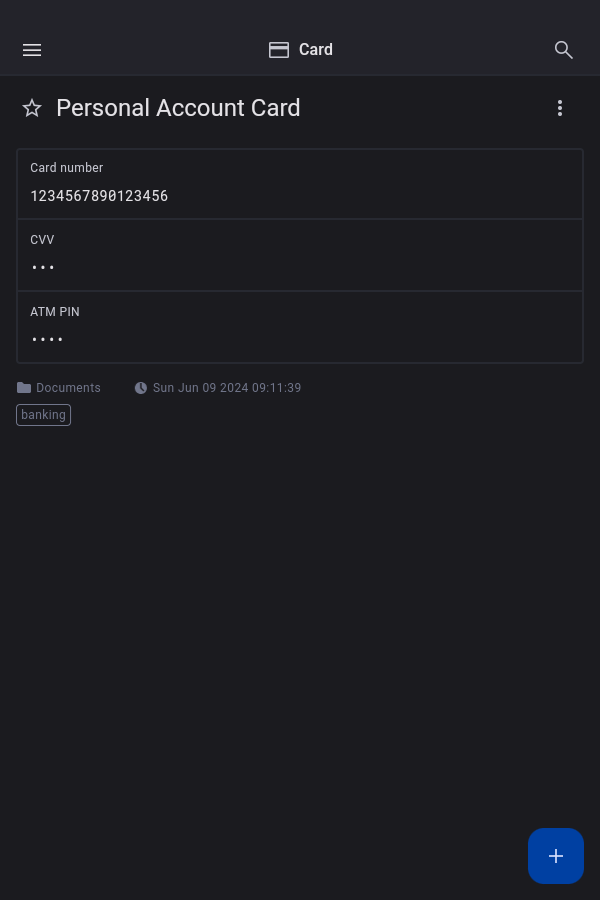Click the Sun Jun 09 2024 timestamp
Viewport: 600px width, 900px height.
pyautogui.click(x=227, y=388)
